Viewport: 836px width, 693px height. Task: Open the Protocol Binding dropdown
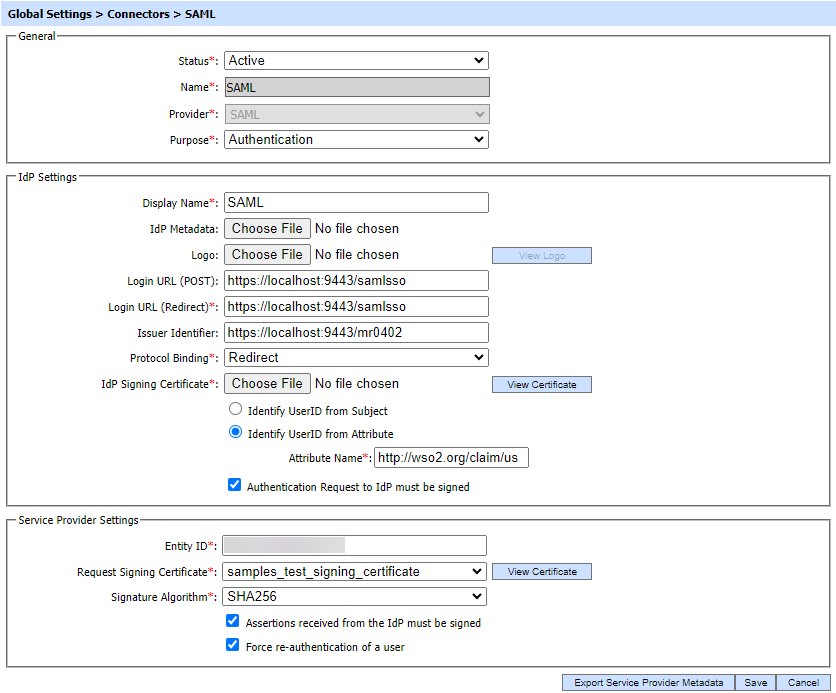pyautogui.click(x=356, y=358)
